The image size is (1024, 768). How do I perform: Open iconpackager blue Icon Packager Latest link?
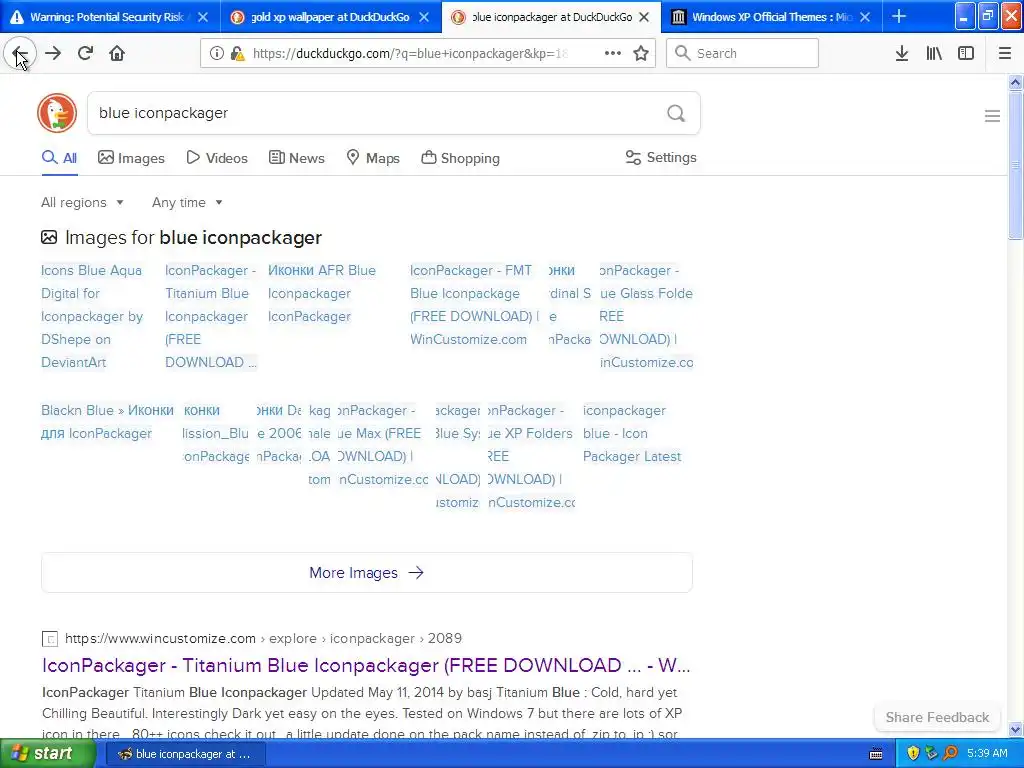coord(632,433)
